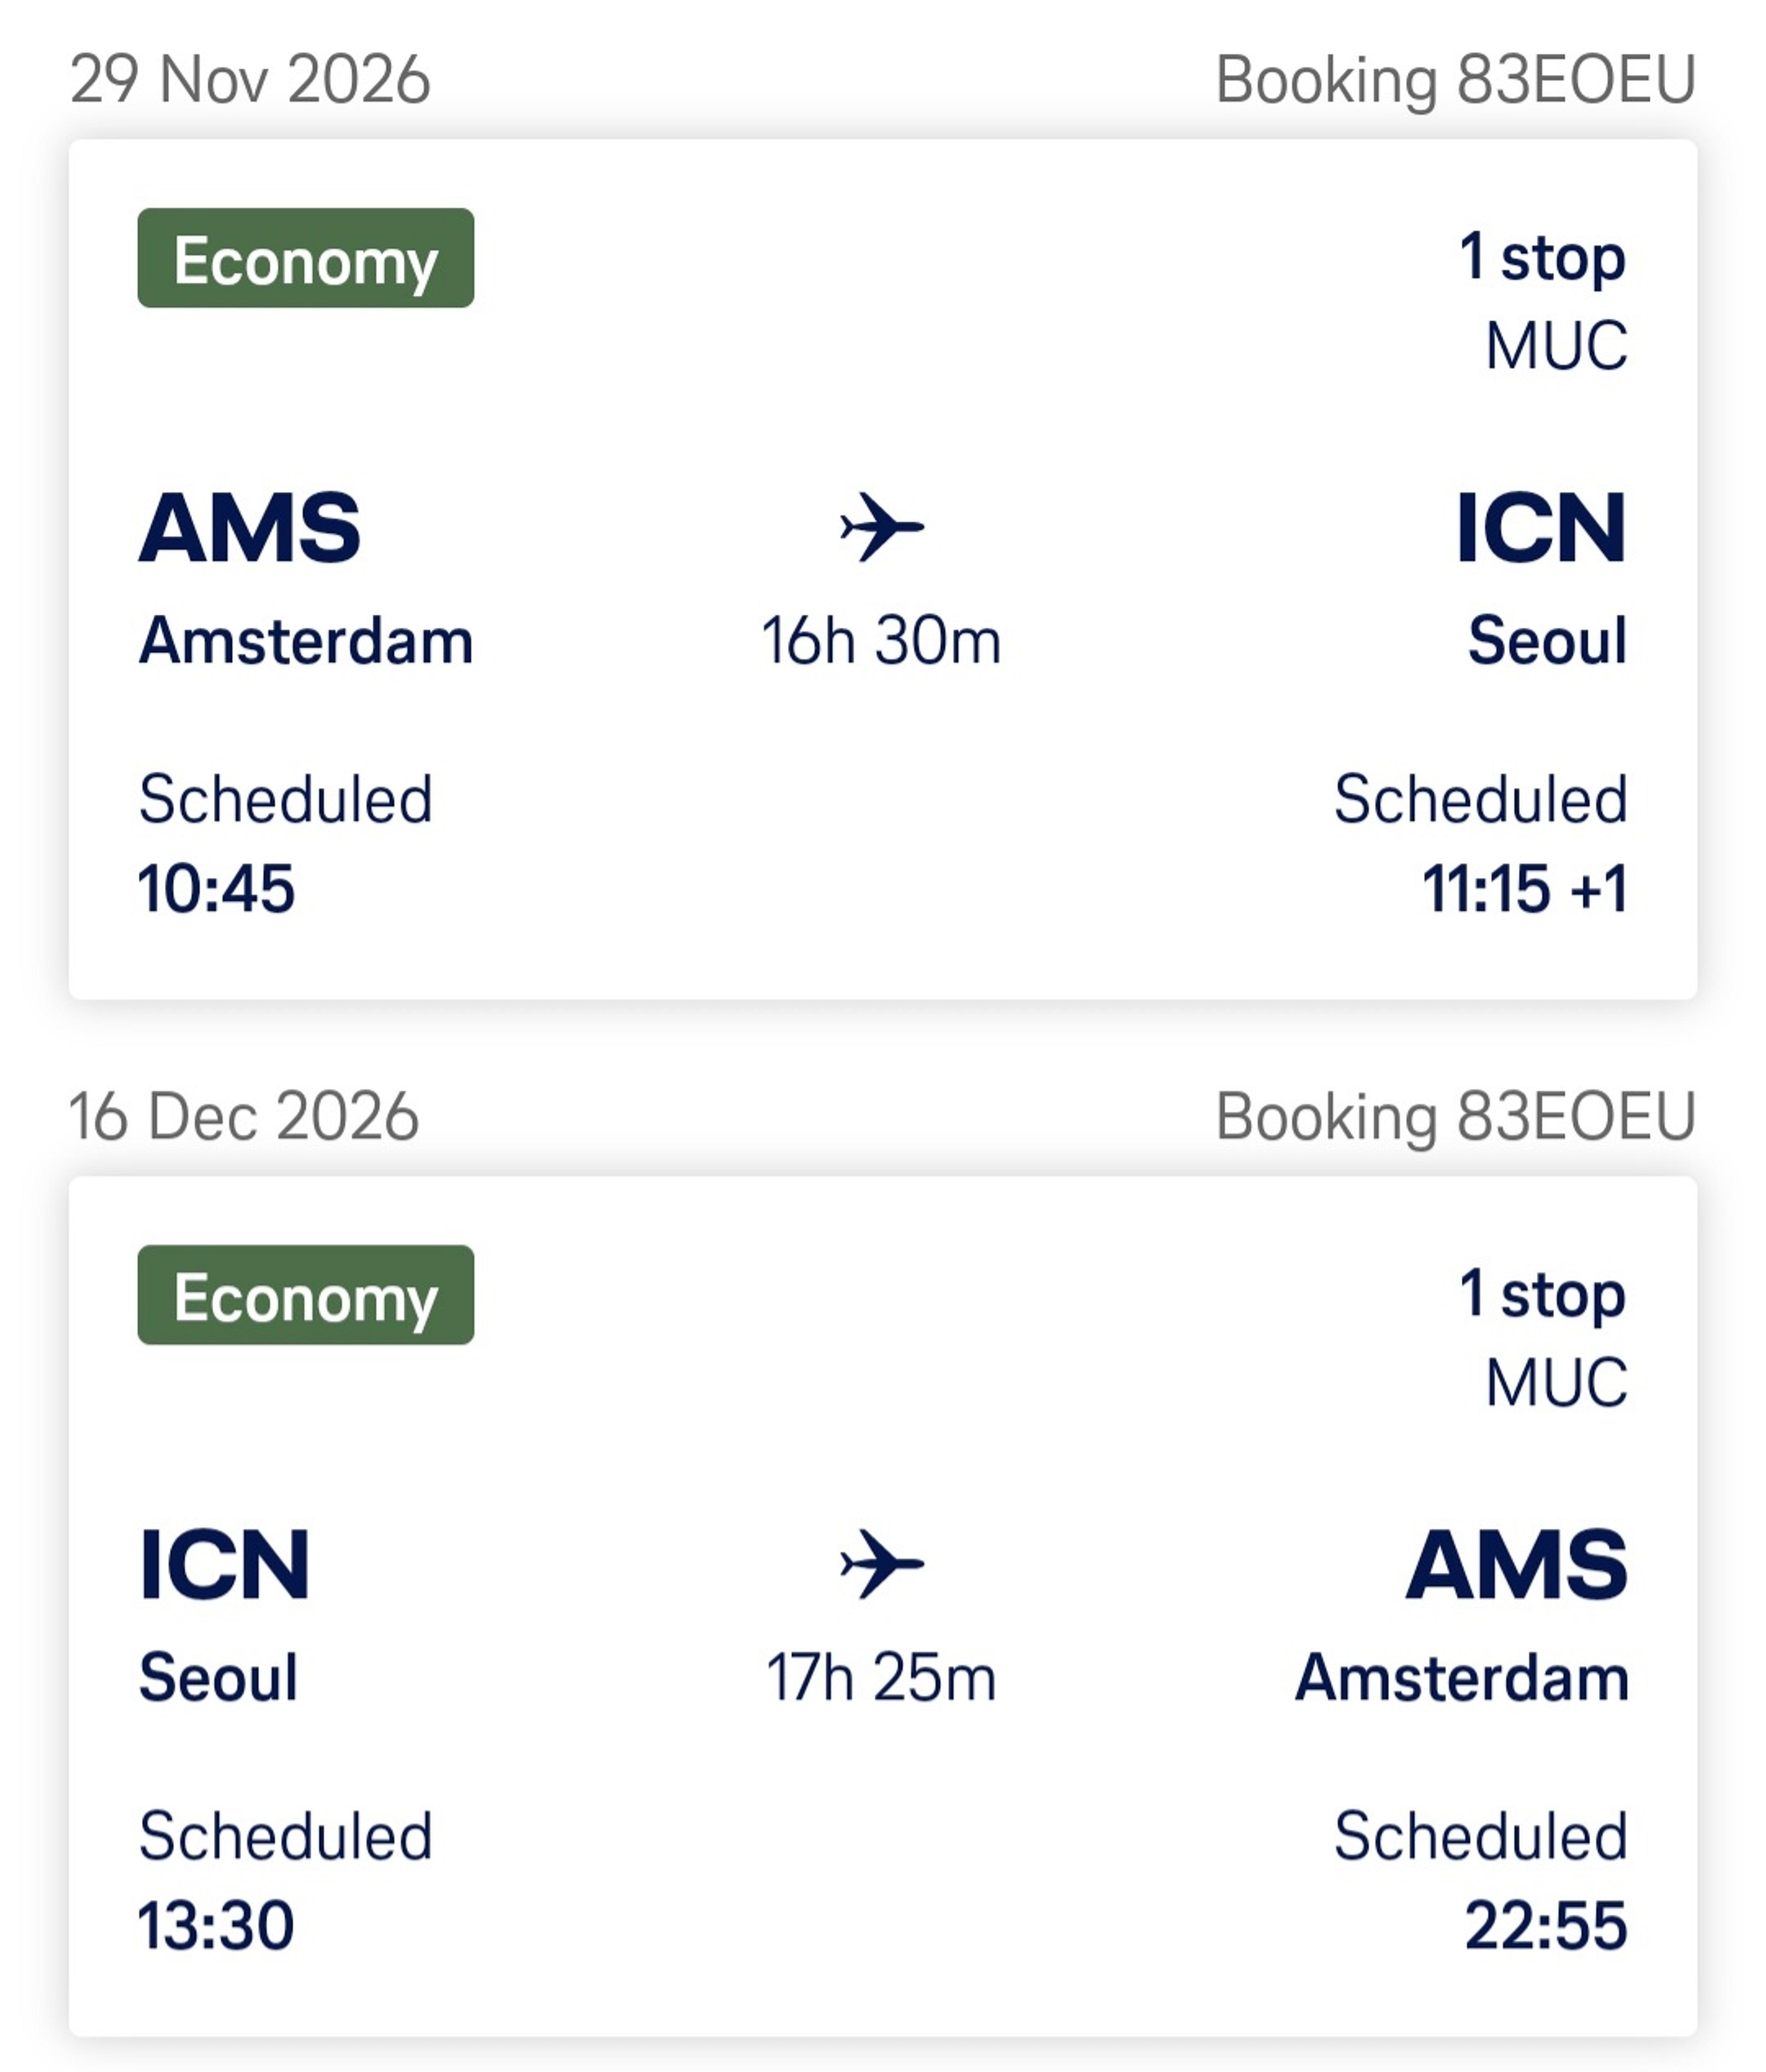Click the plane icon on the Amsterdam-to-Seoul flight

pyautogui.click(x=881, y=526)
